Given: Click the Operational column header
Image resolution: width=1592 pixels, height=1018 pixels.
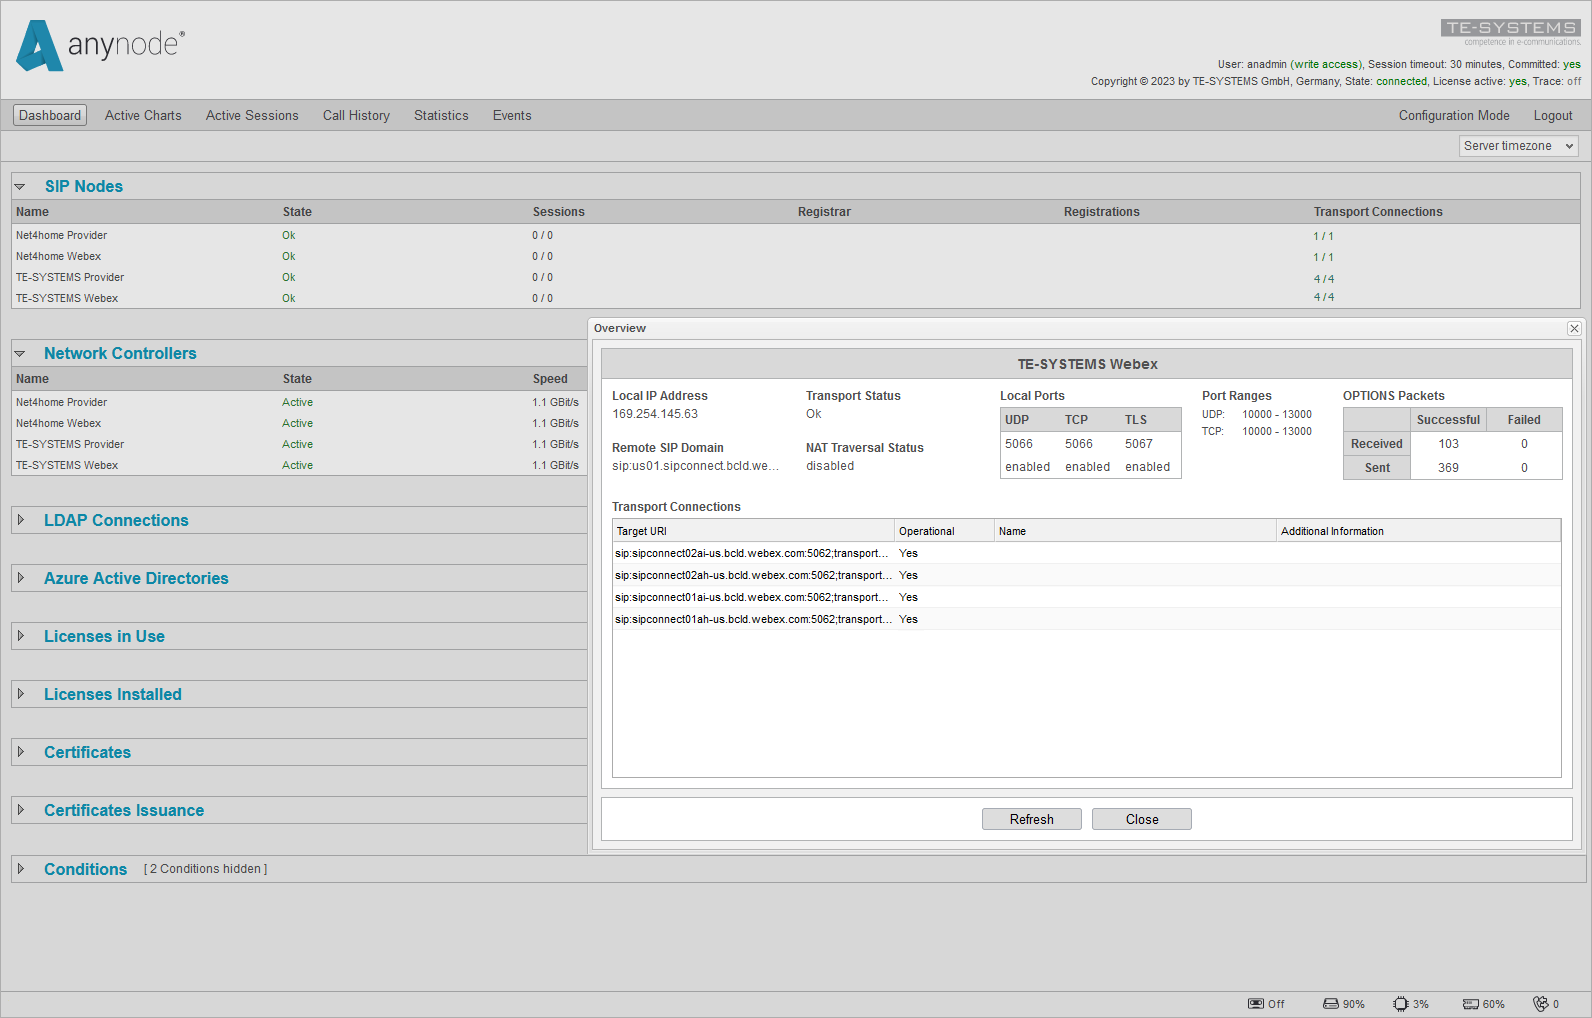Looking at the screenshot, I should point(944,531).
